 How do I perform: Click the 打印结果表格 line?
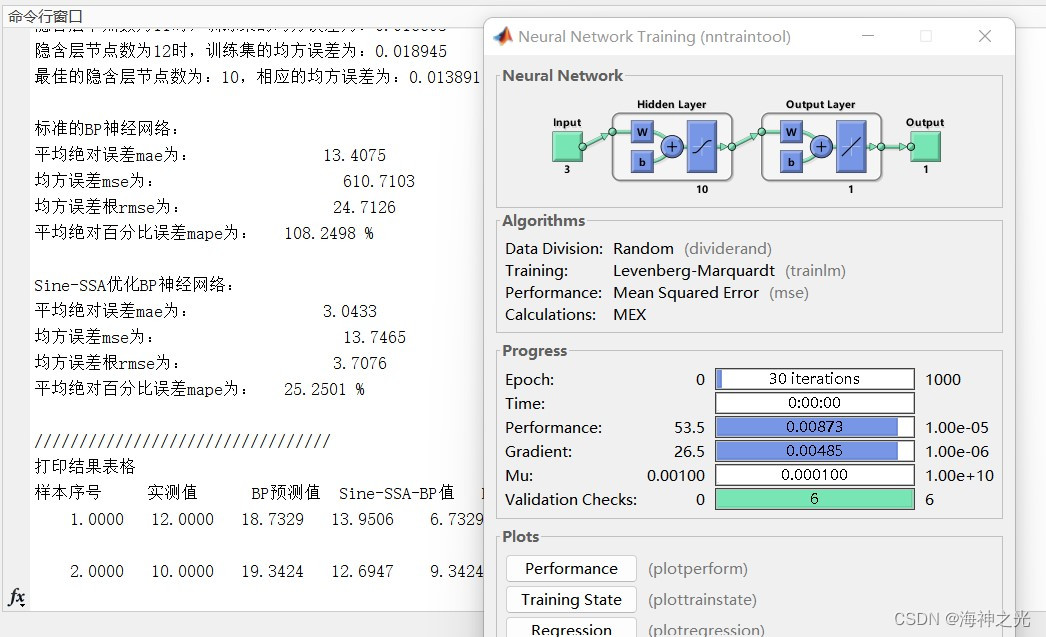click(x=85, y=466)
